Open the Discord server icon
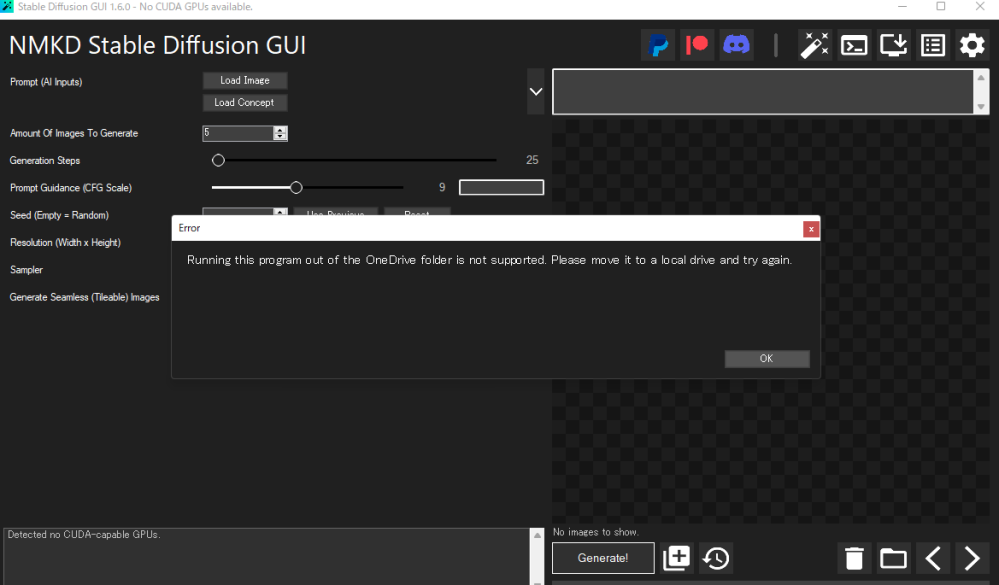Viewport: 999px width, 585px height. click(737, 45)
